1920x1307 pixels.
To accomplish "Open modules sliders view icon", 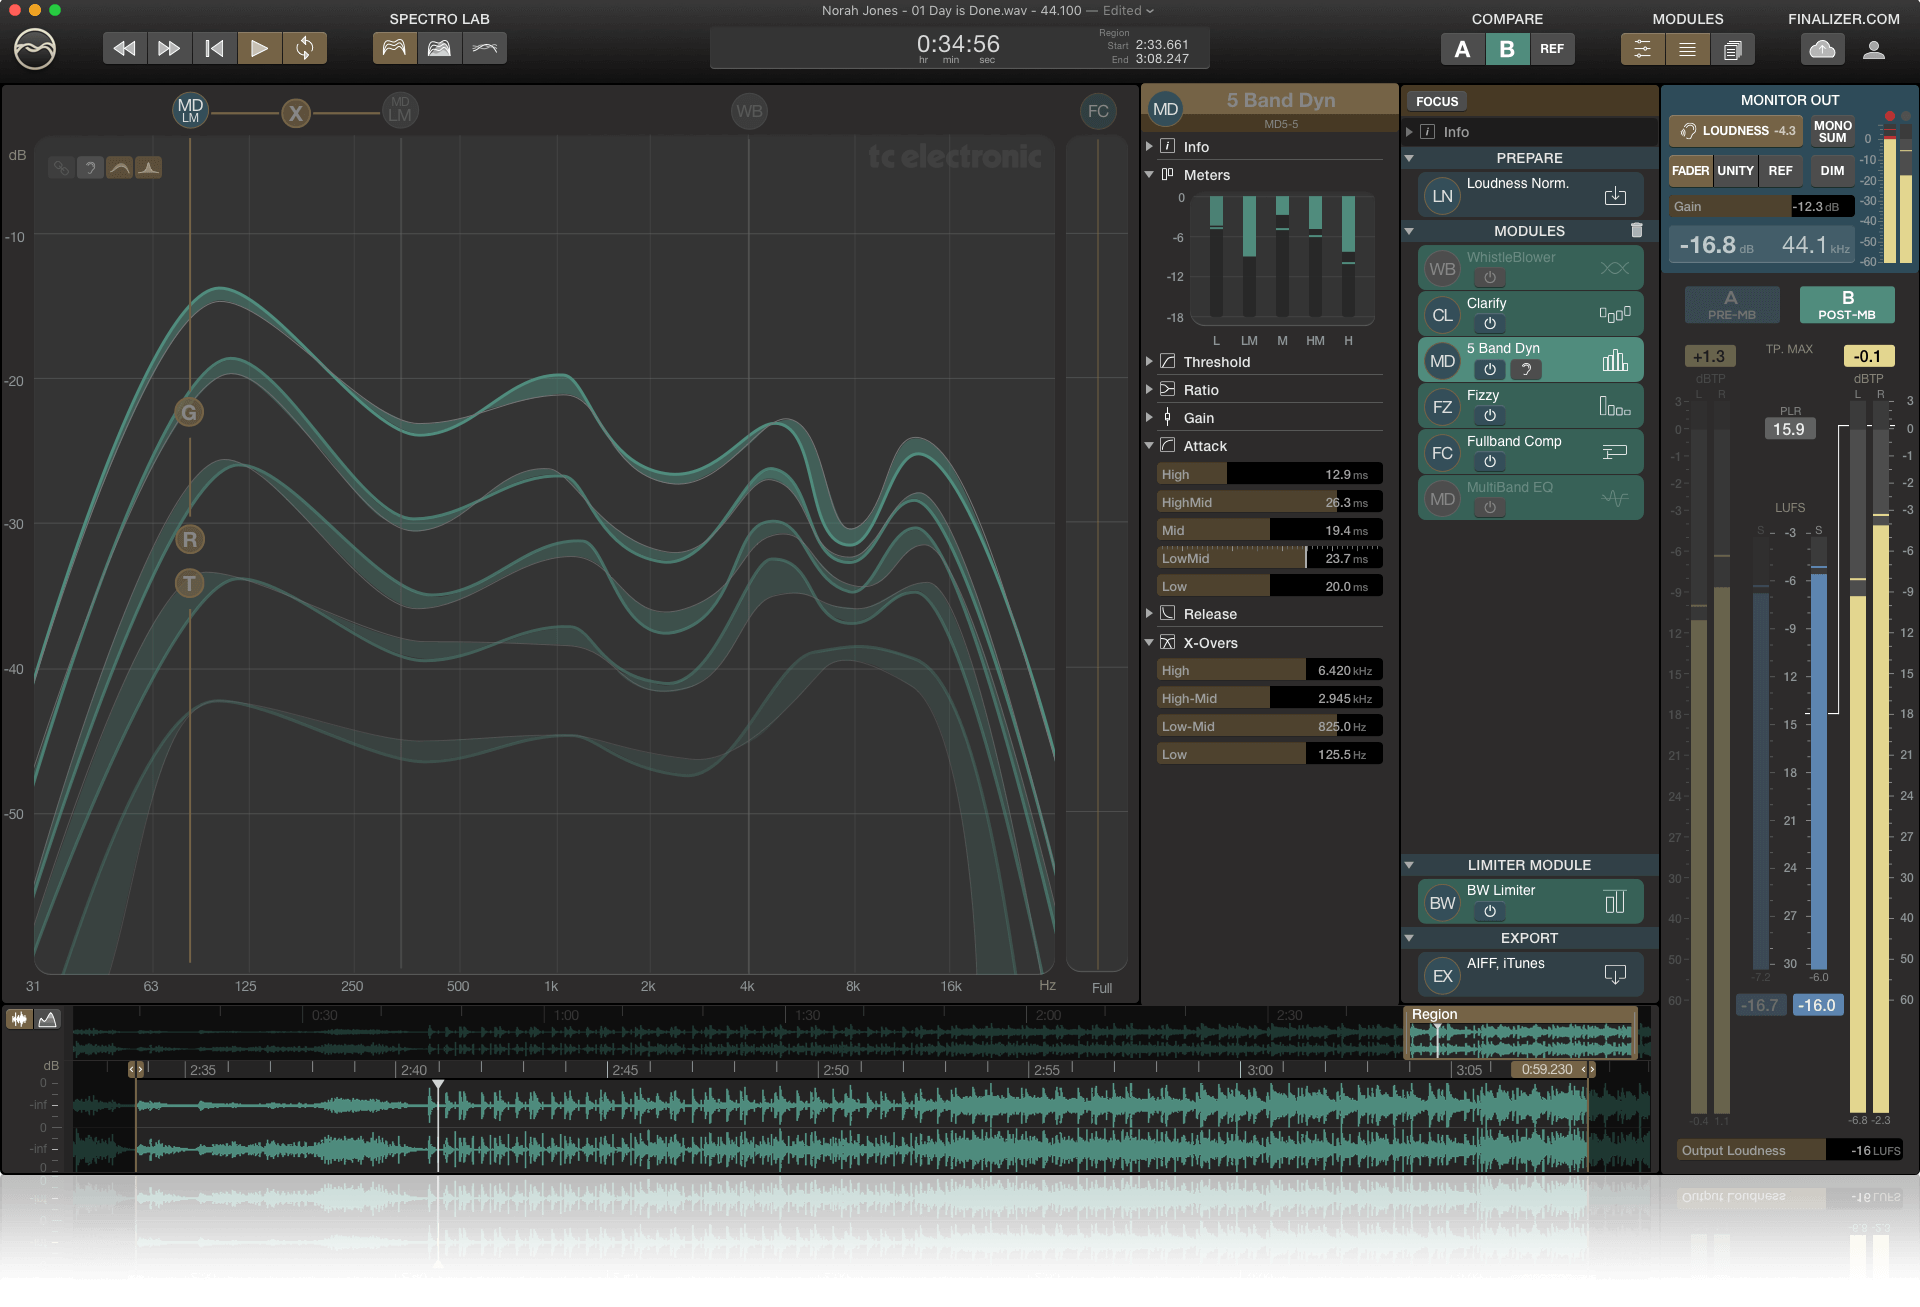I will (1642, 49).
